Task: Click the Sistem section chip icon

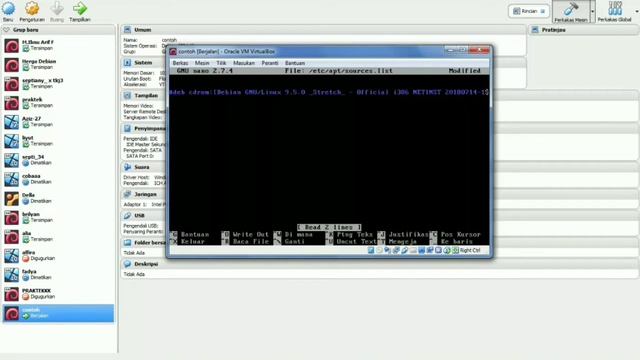Action: pos(128,62)
